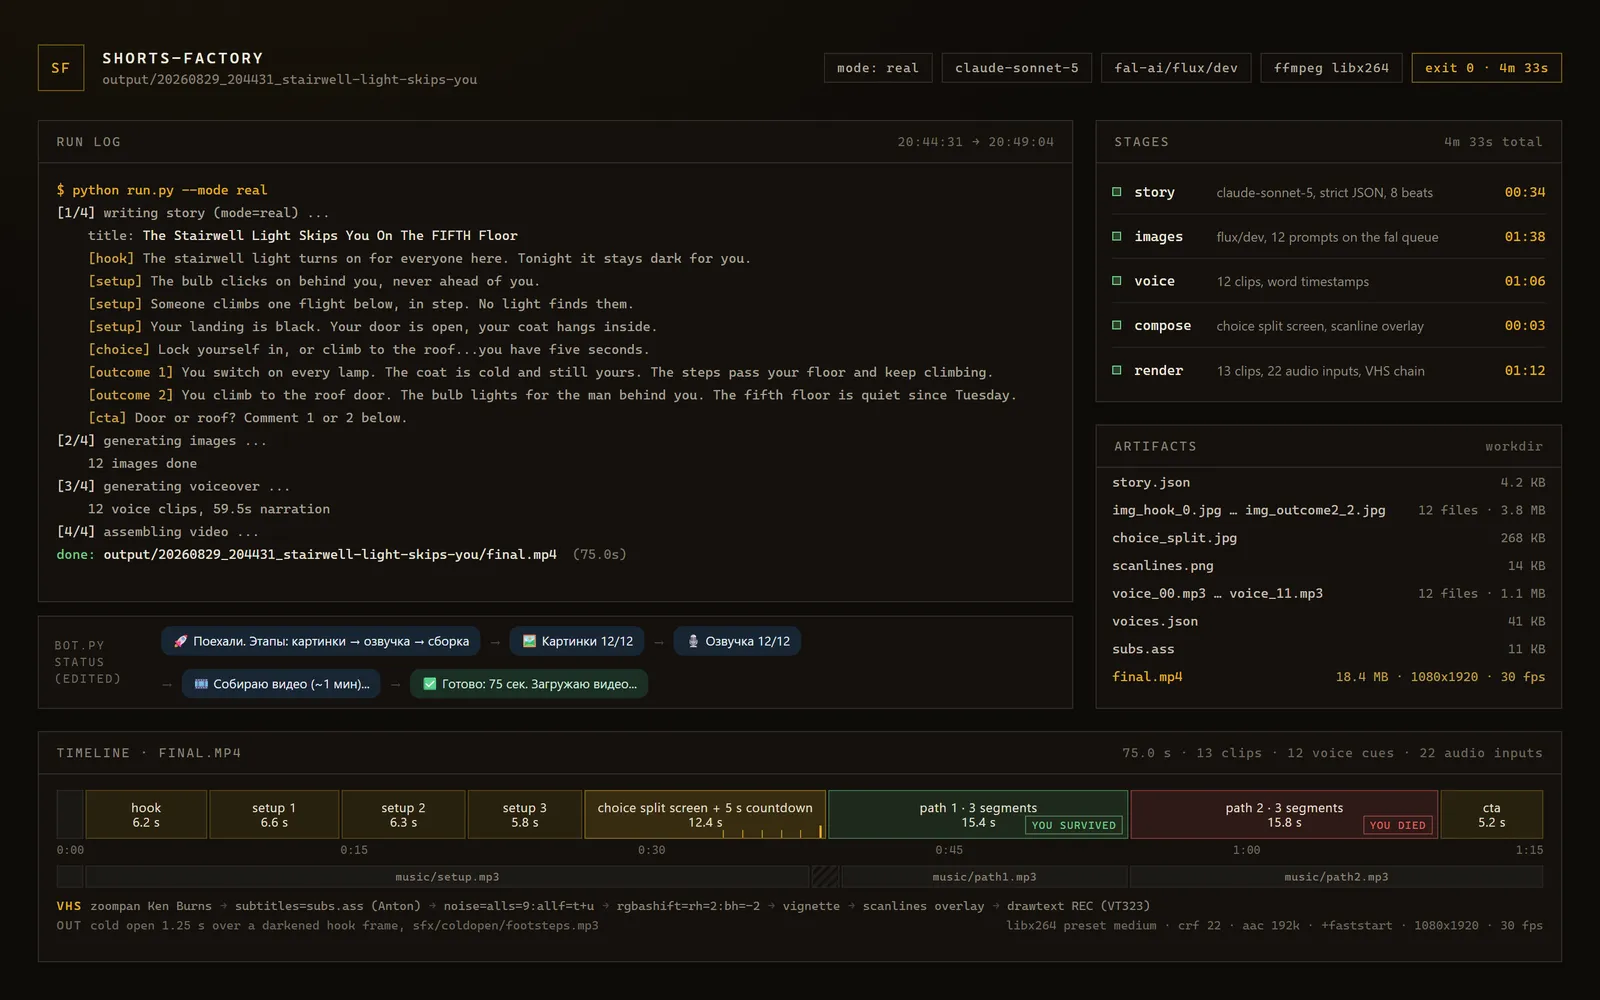Open the subs.ass artifact

tap(1329, 649)
